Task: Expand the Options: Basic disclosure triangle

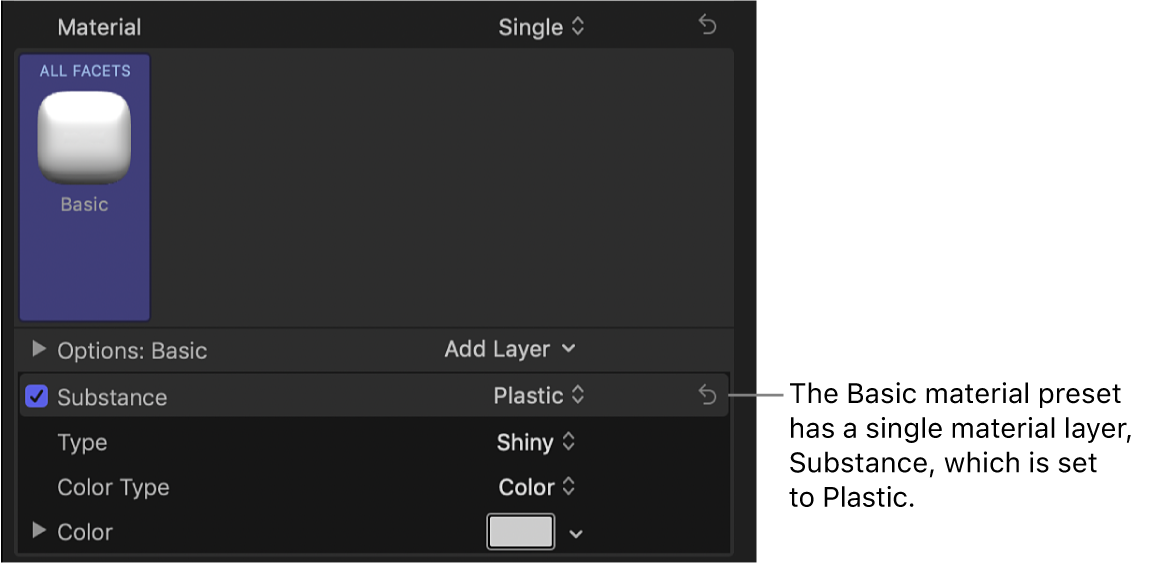Action: click(x=39, y=349)
